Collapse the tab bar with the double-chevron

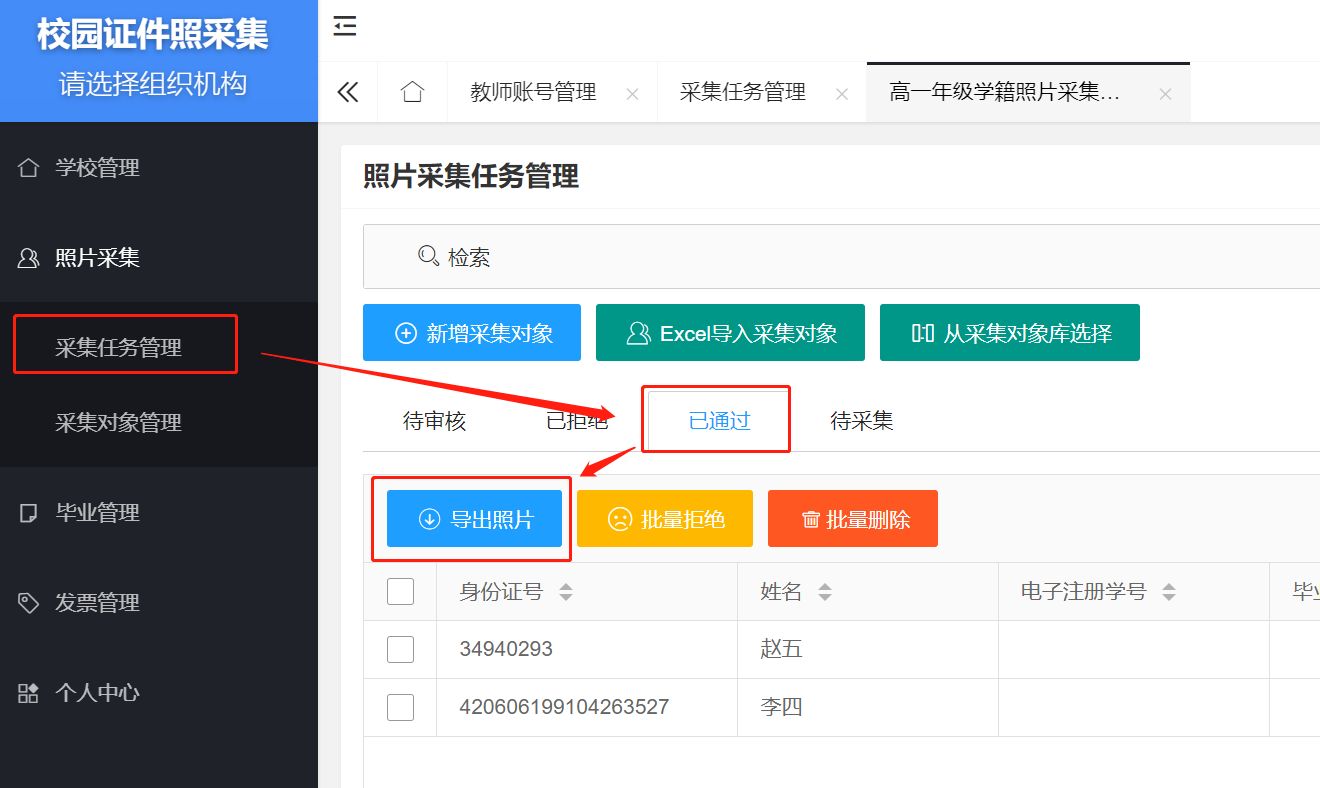(348, 91)
